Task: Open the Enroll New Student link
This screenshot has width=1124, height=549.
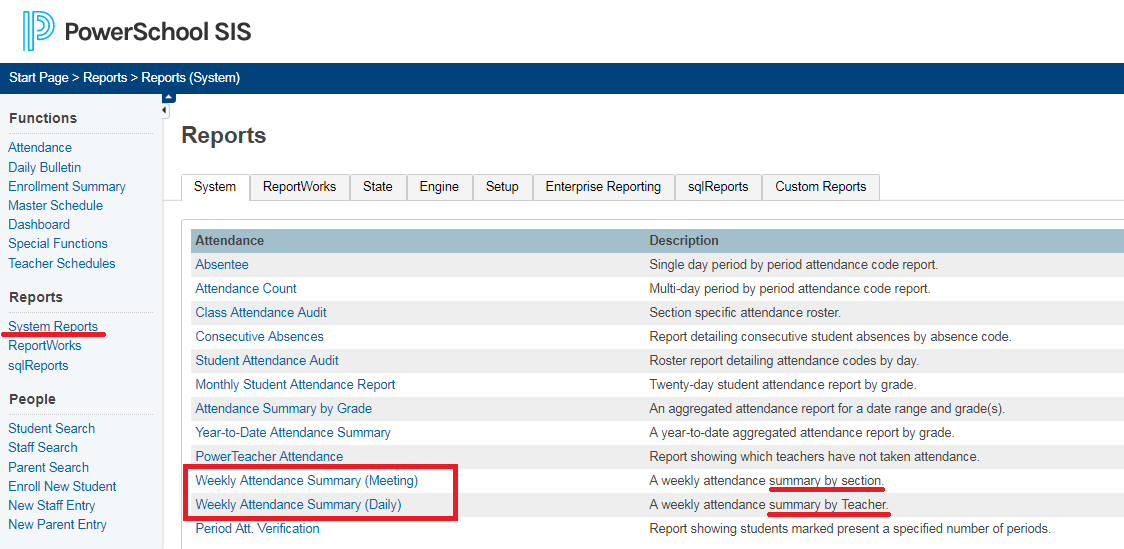Action: [62, 486]
